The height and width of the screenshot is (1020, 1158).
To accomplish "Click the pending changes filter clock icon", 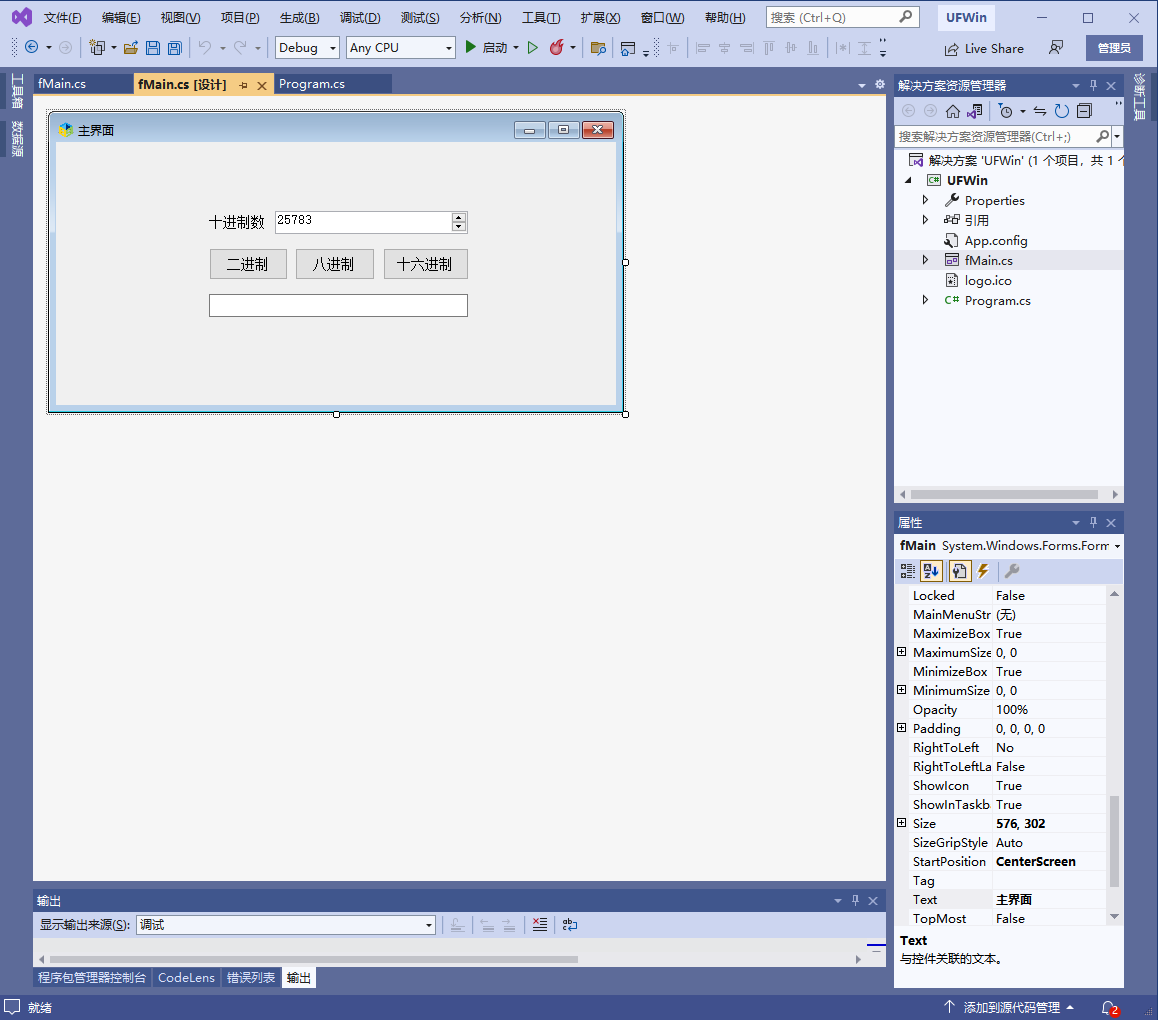I will click(1005, 111).
